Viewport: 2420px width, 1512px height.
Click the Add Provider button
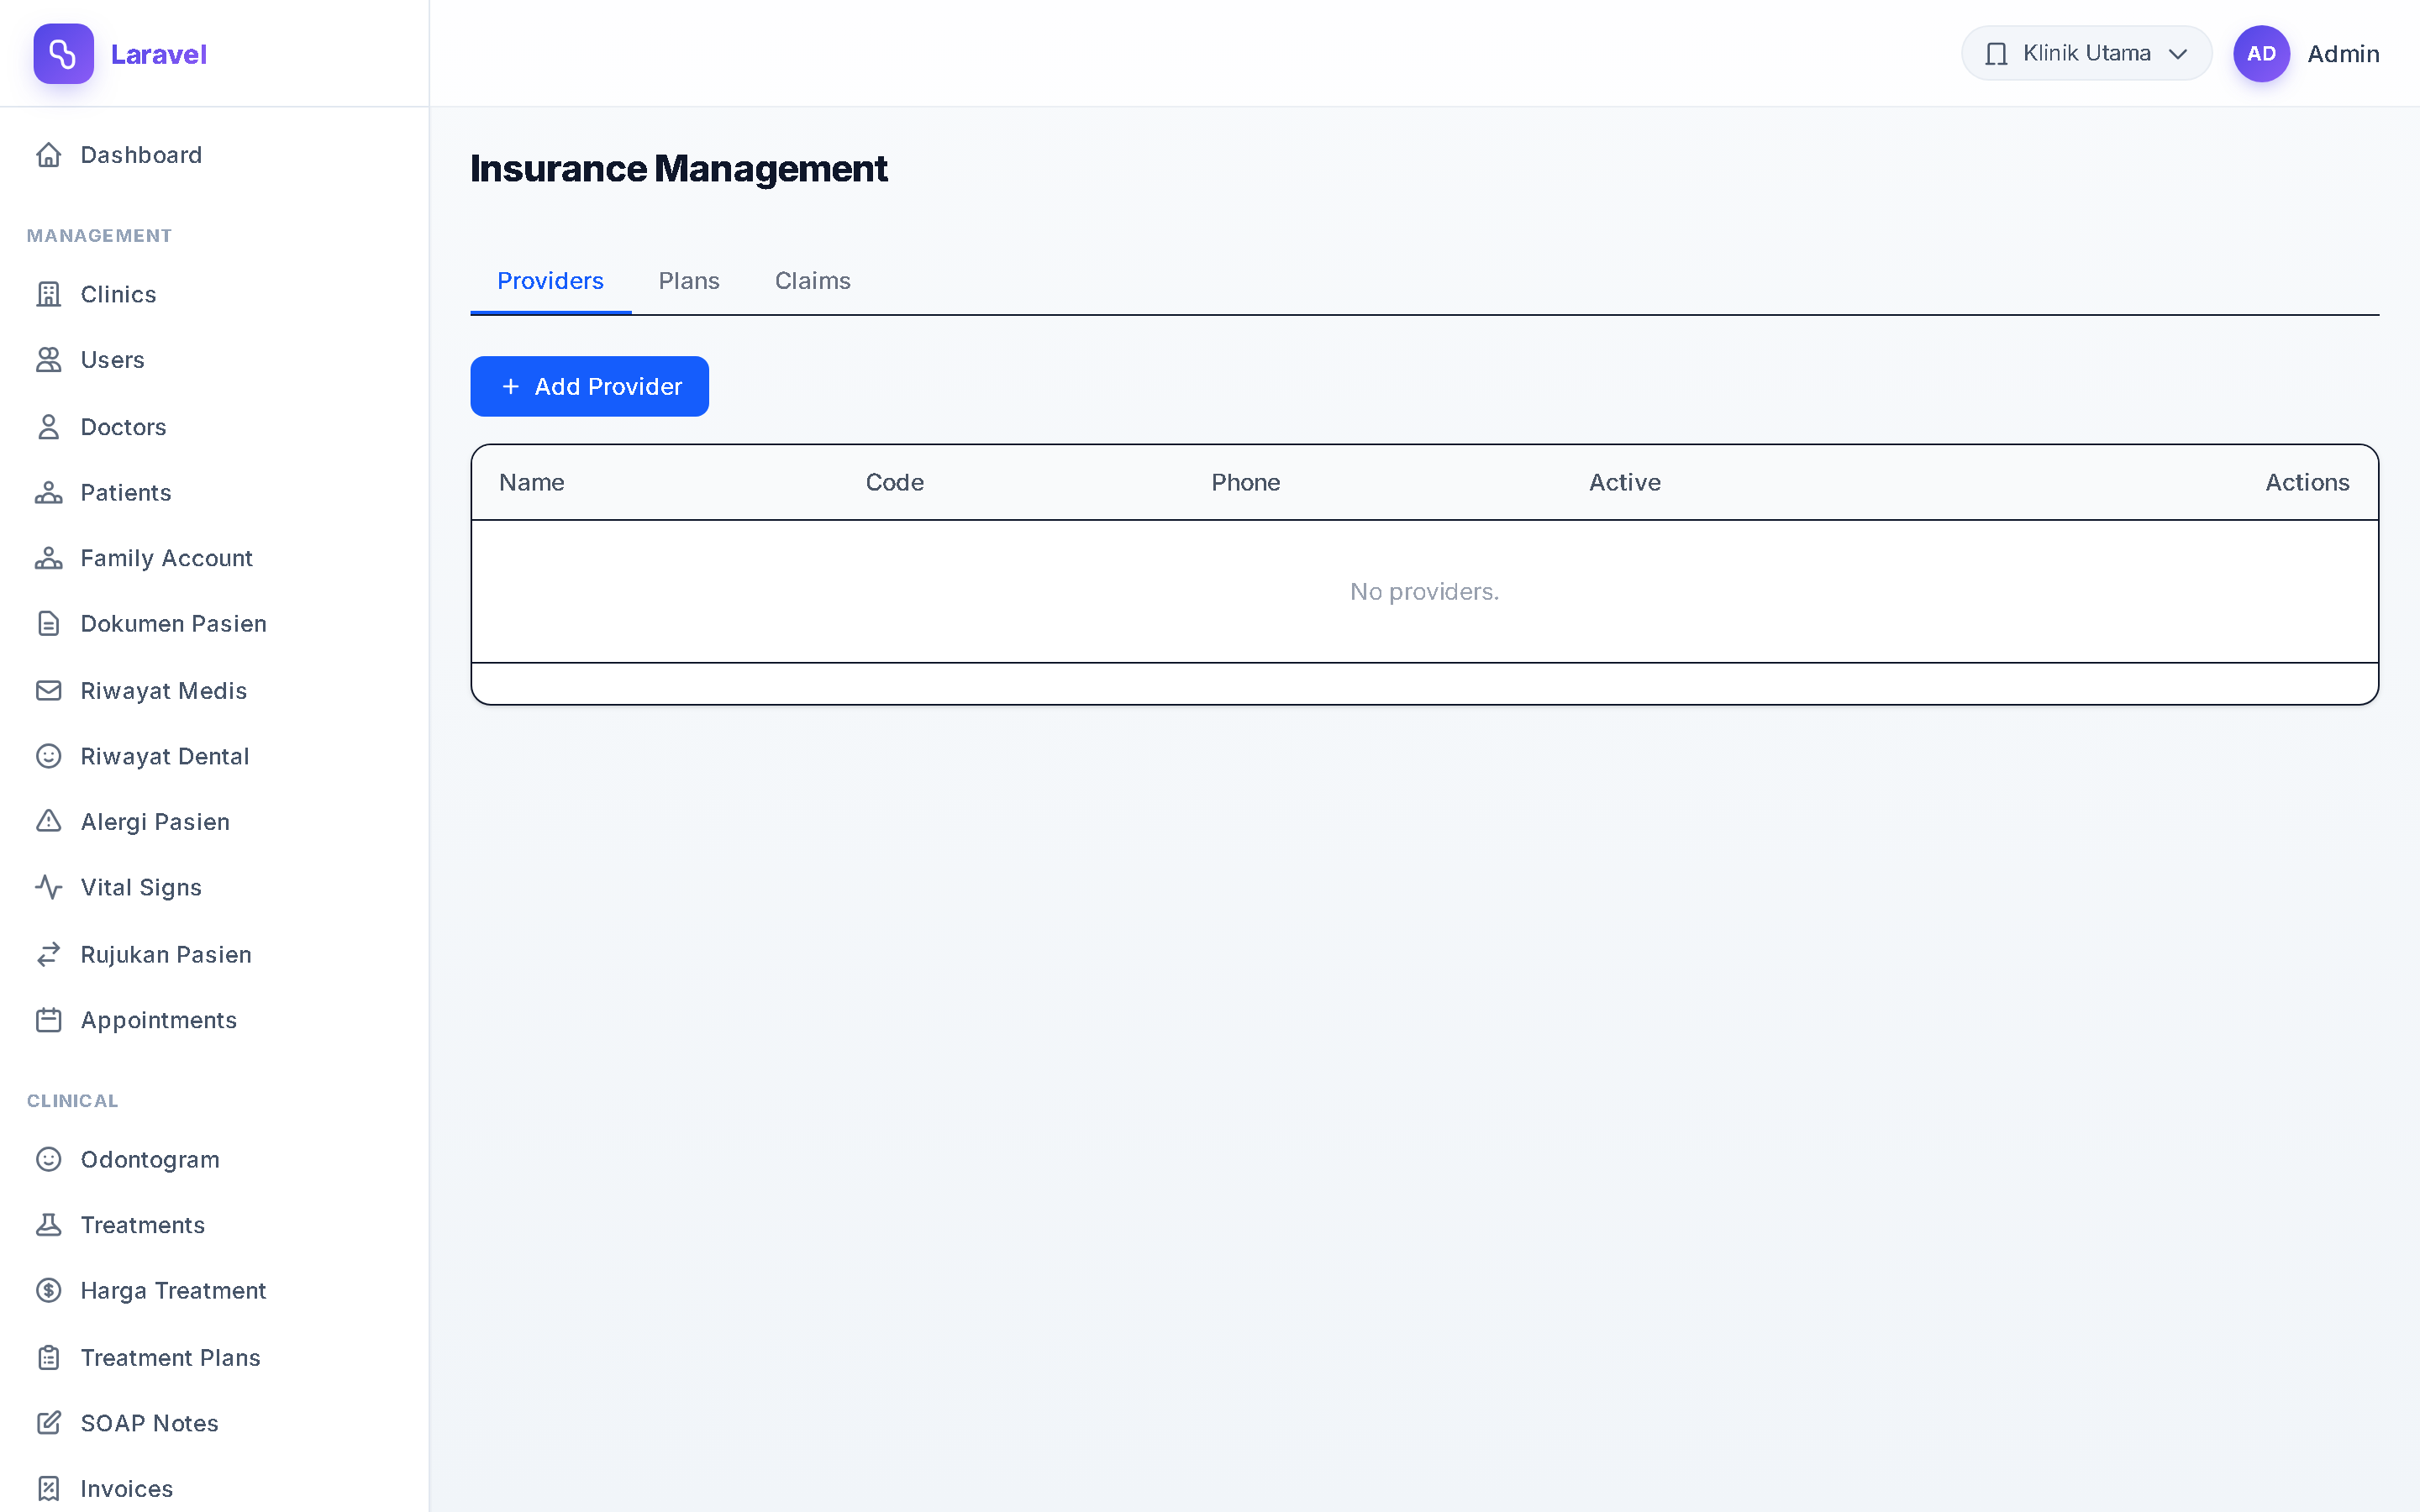pyautogui.click(x=589, y=386)
